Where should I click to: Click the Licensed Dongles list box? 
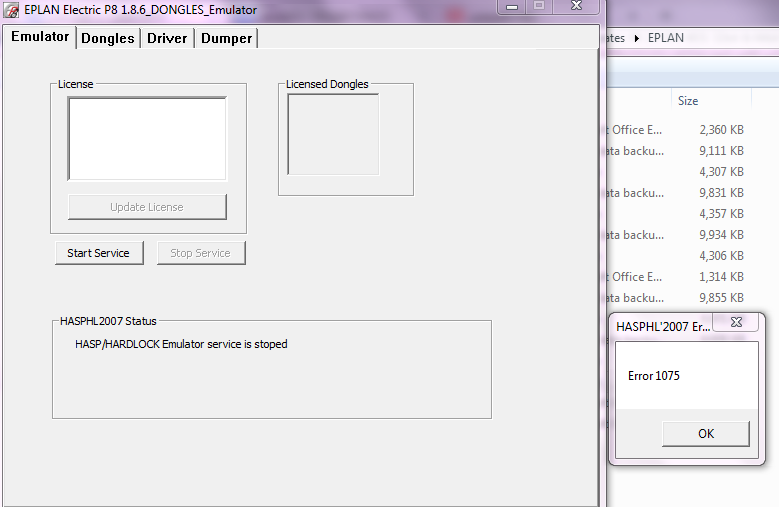point(333,135)
